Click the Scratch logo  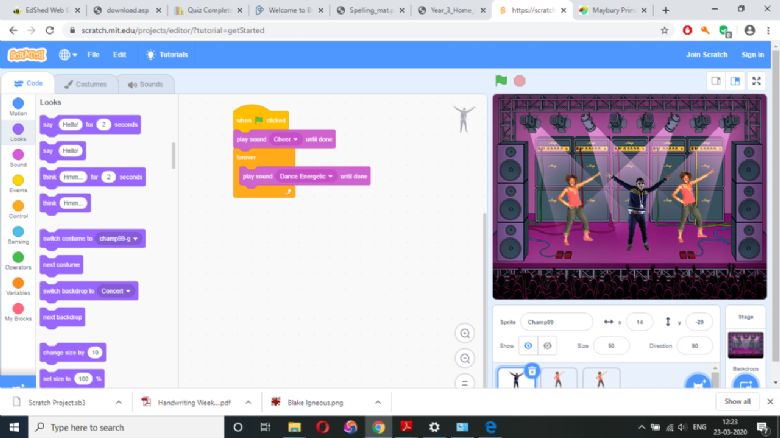coord(27,55)
